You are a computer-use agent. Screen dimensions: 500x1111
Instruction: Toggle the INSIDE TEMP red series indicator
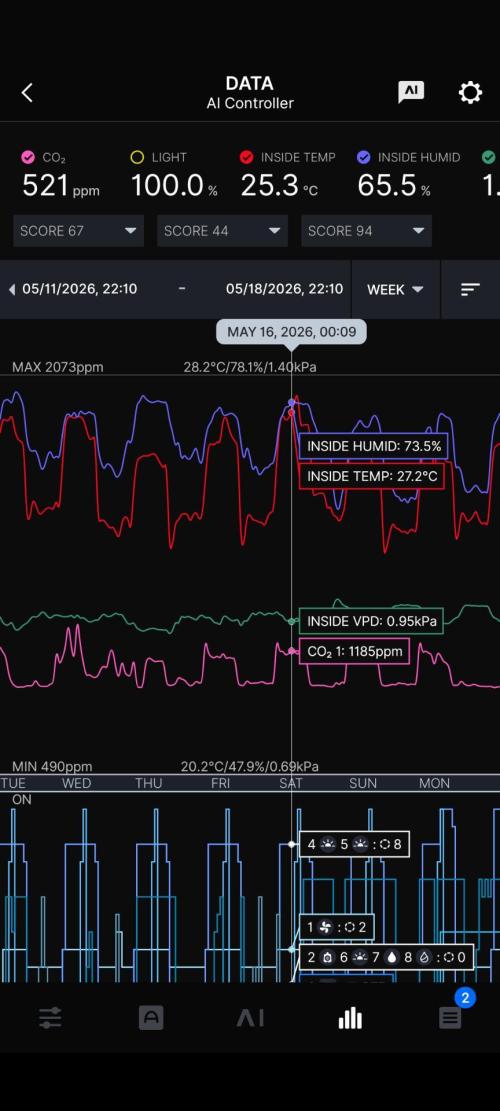point(246,157)
